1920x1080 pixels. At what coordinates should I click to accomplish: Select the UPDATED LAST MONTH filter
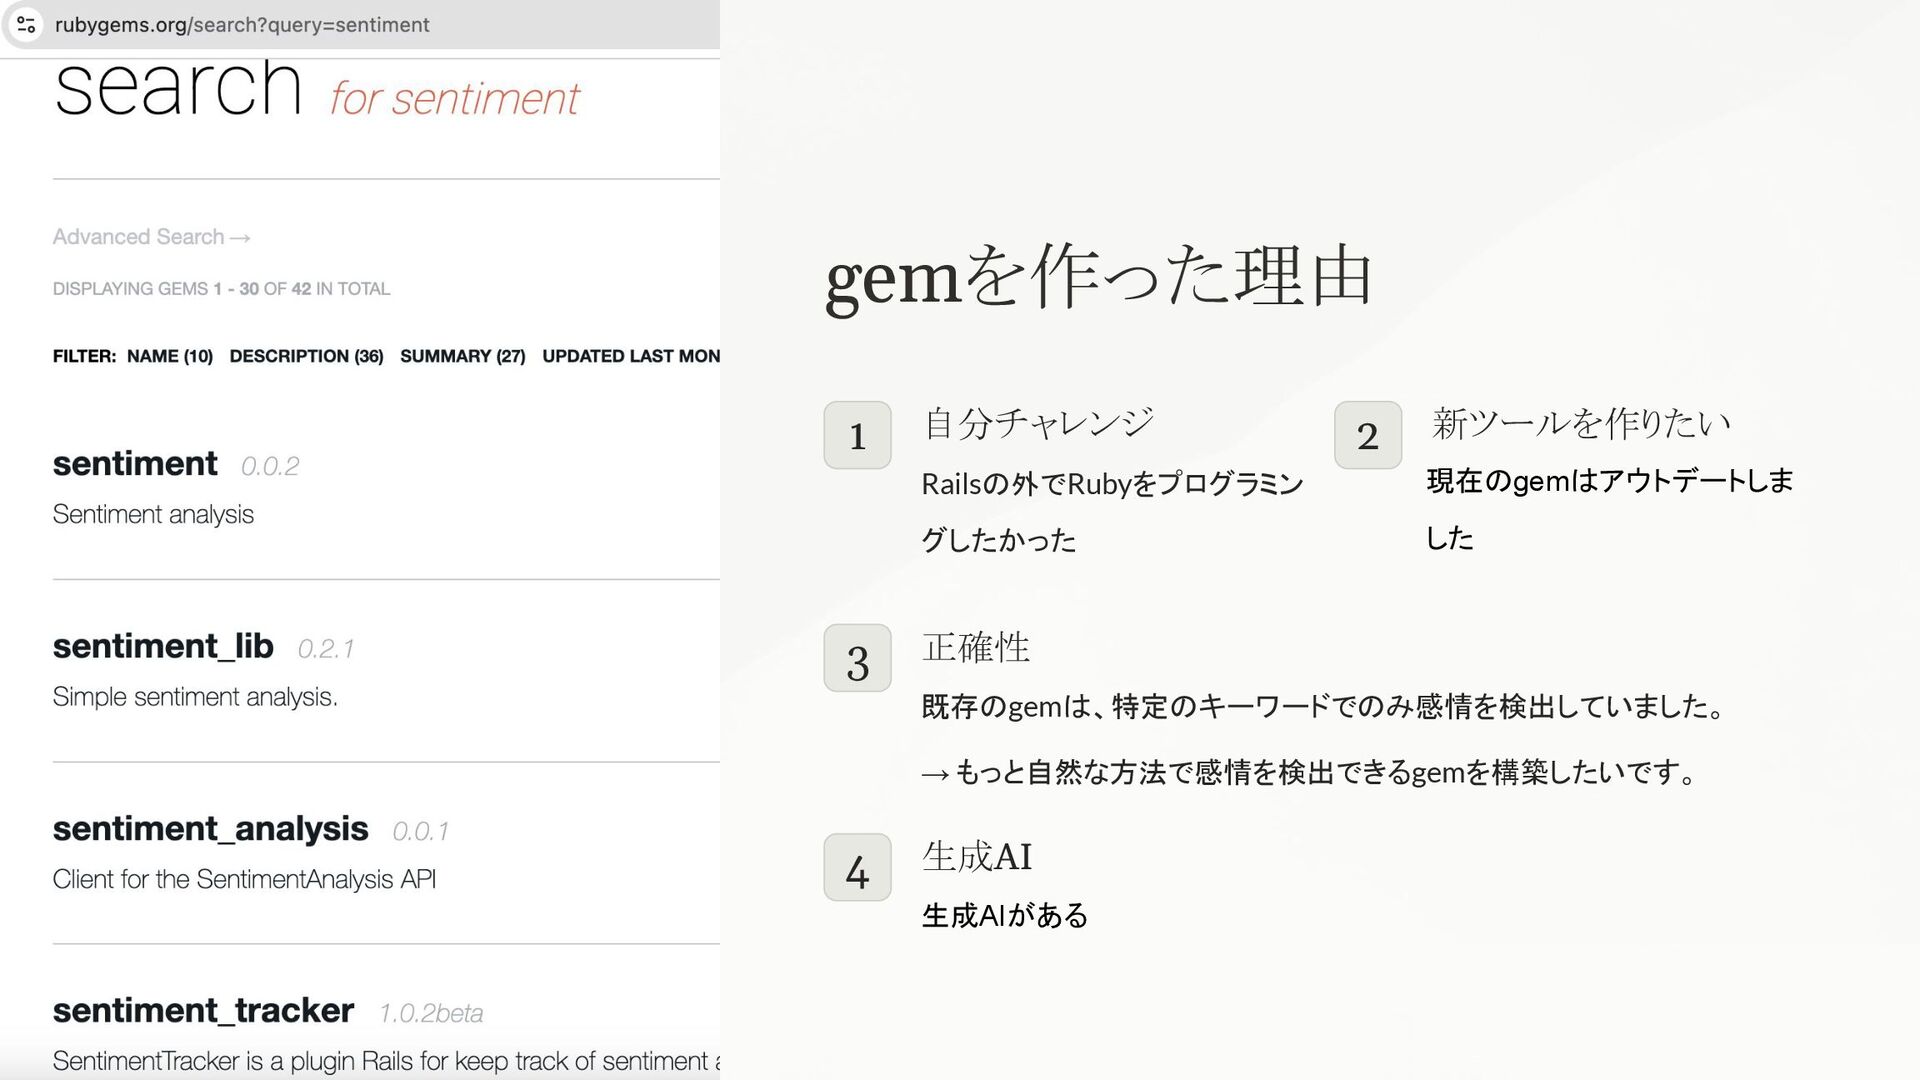630,356
